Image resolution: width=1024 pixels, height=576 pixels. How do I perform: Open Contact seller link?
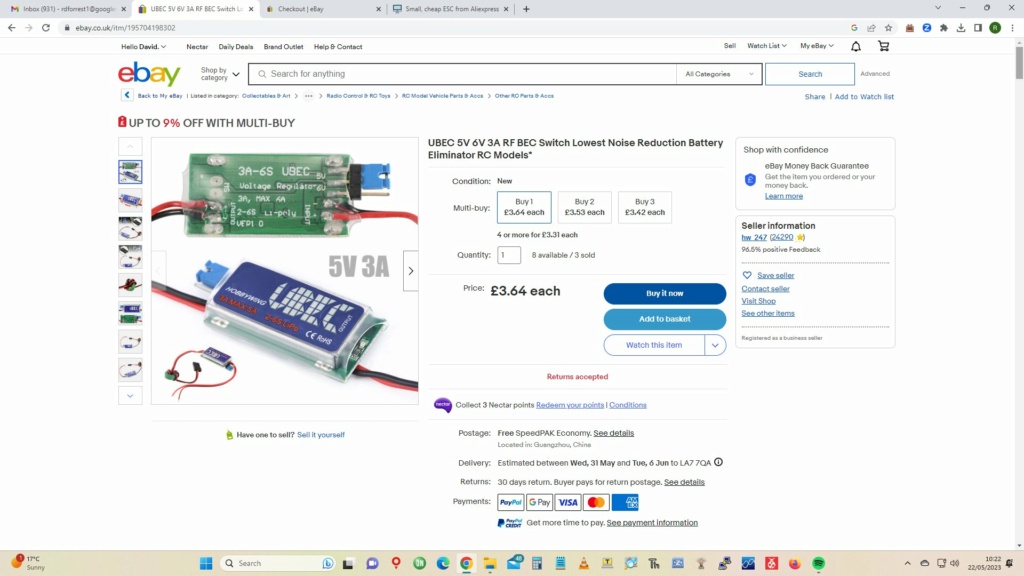click(765, 289)
